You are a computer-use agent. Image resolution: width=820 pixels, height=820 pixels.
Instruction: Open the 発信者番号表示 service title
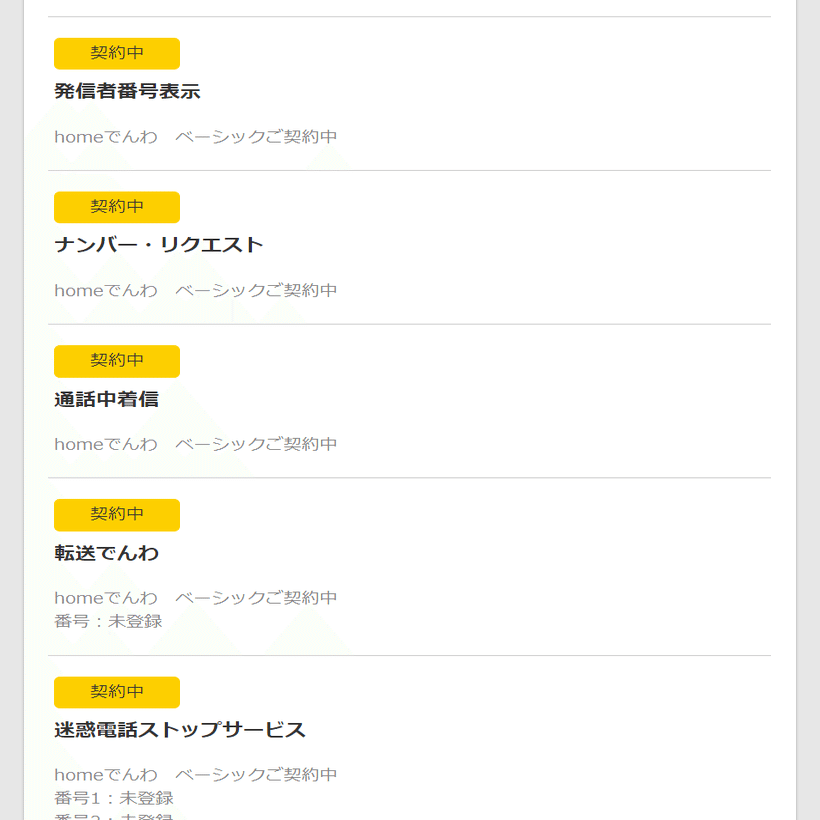[127, 92]
